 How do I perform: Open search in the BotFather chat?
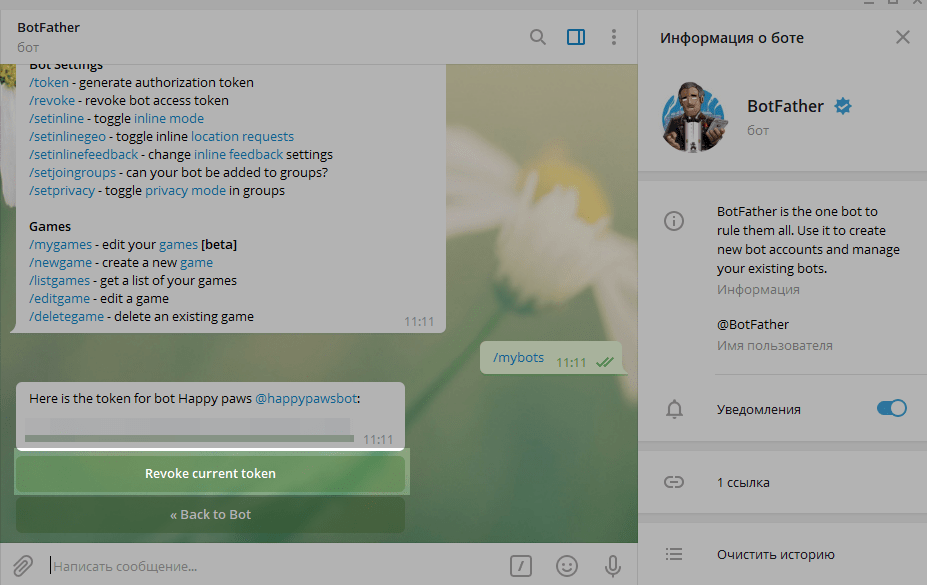(538, 38)
